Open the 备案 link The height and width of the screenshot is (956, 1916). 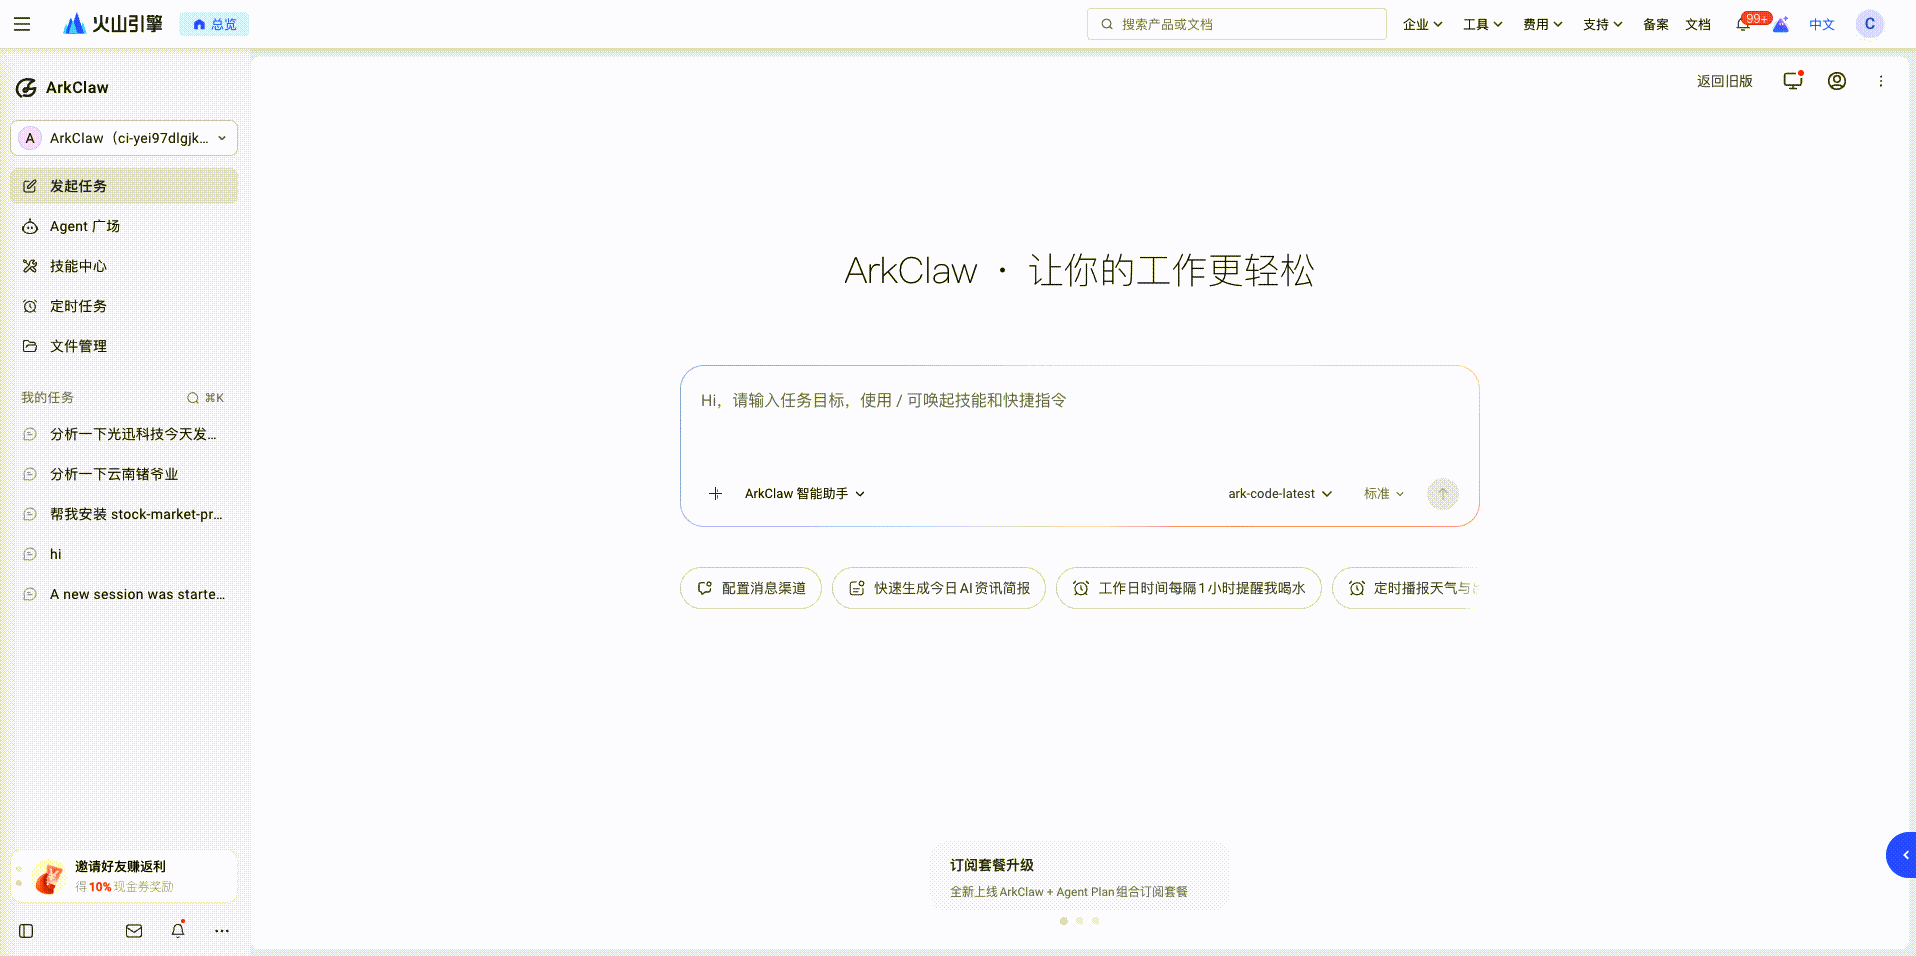[1655, 24]
